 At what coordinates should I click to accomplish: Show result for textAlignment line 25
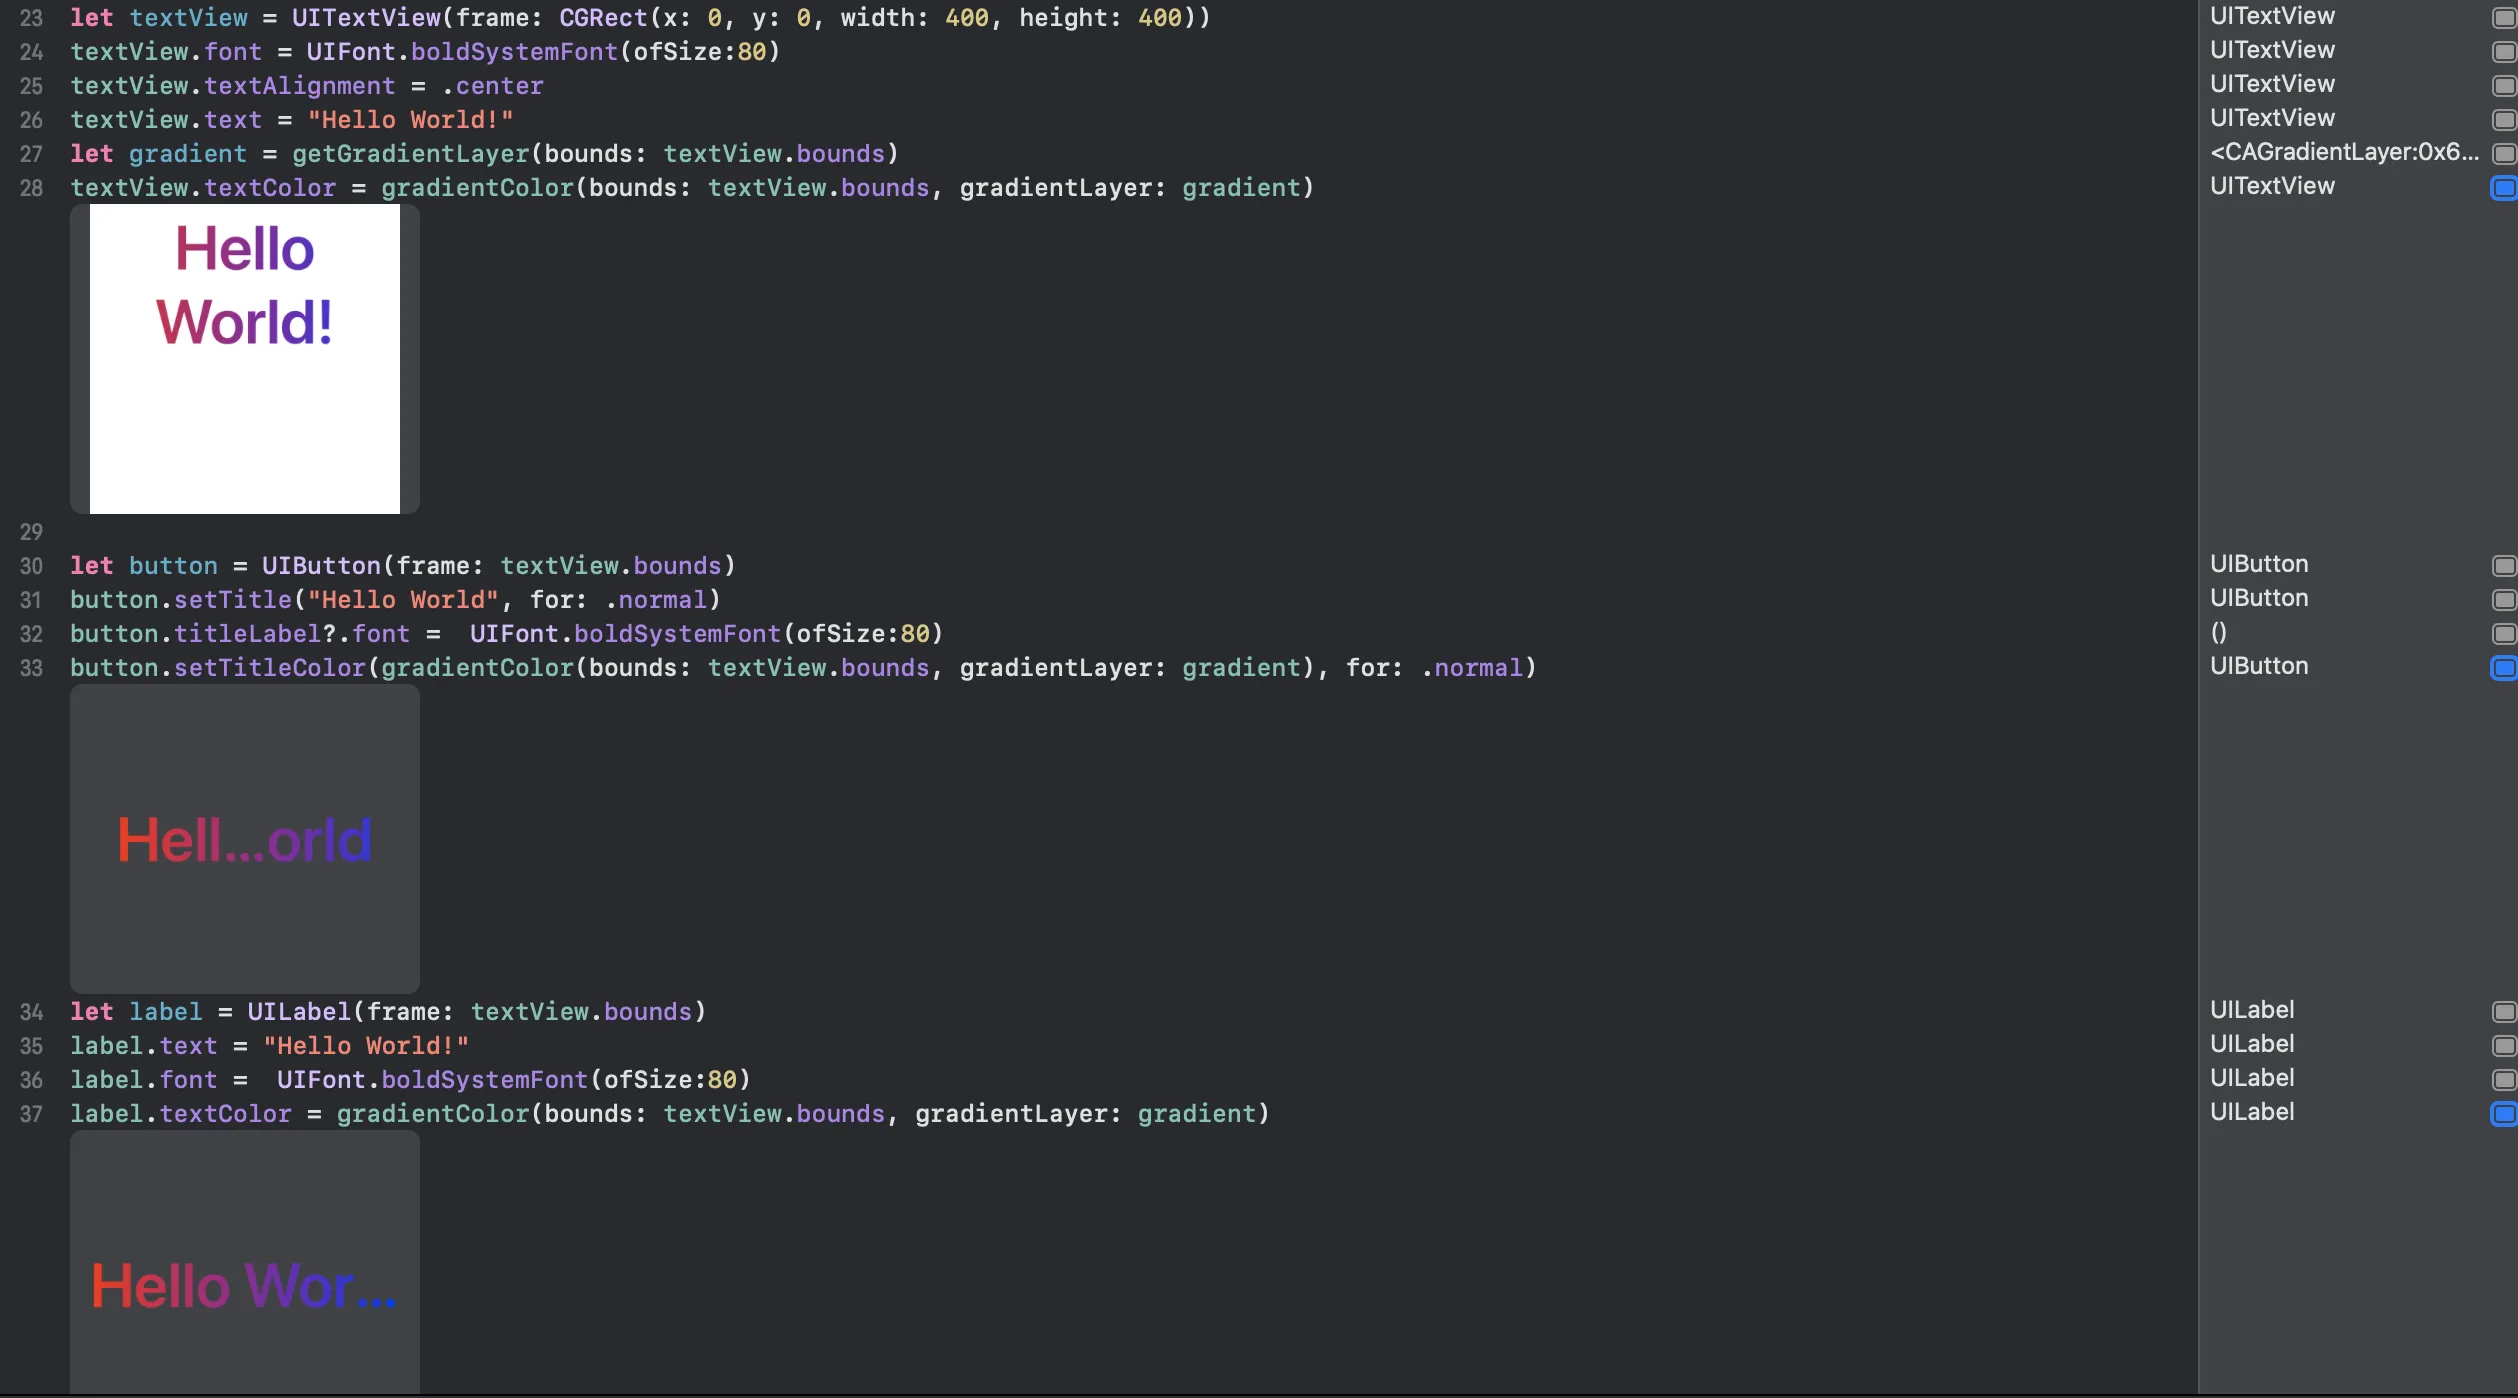[2503, 86]
